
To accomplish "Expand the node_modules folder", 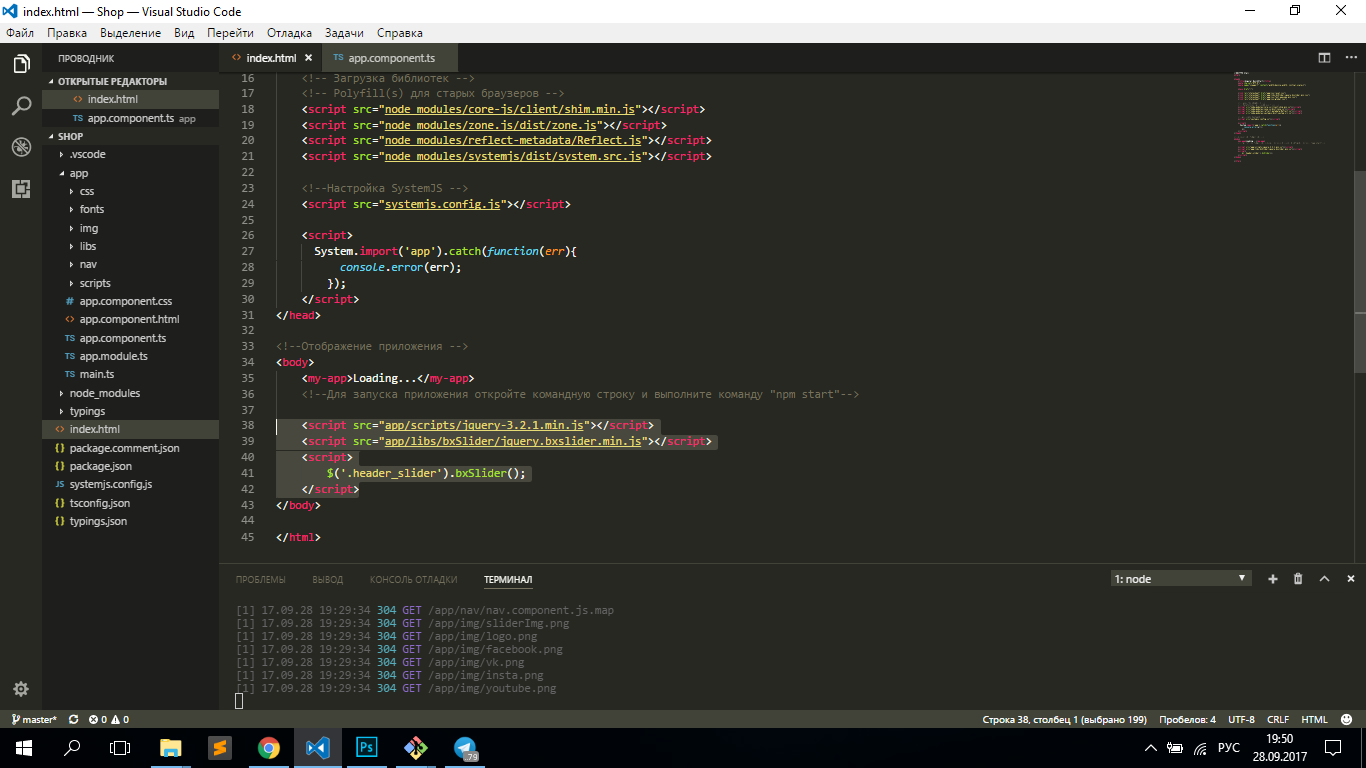I will 104,393.
